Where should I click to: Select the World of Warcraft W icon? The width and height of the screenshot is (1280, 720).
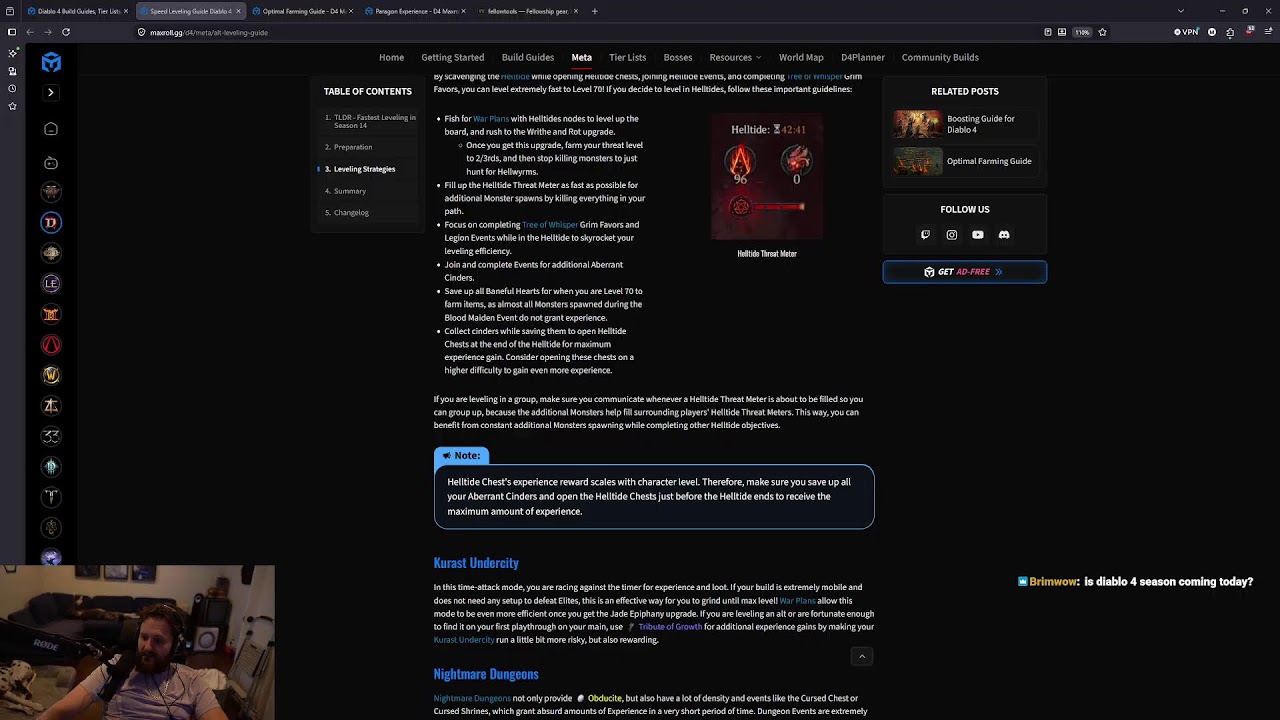click(51, 375)
